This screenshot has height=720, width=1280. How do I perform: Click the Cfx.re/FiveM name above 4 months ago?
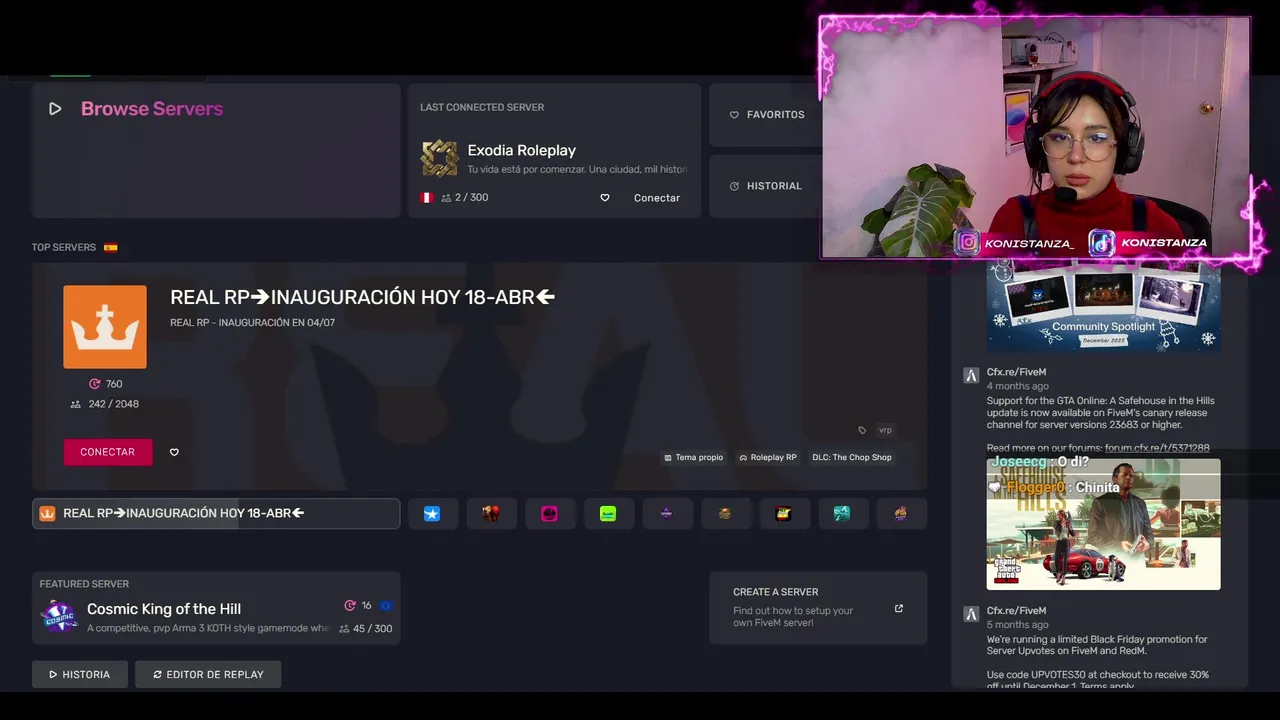coord(1016,372)
